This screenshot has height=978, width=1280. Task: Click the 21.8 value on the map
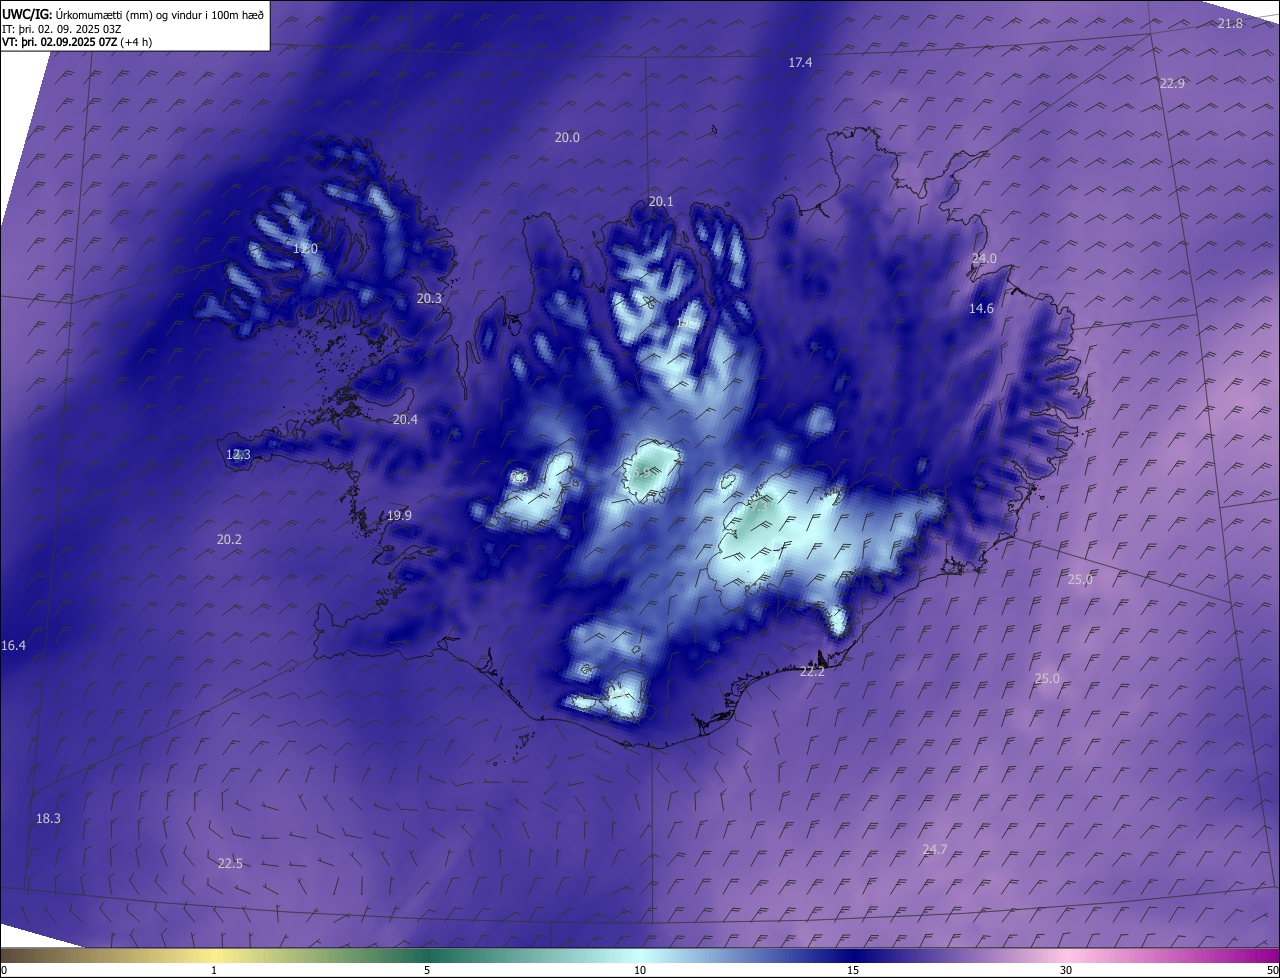pyautogui.click(x=1230, y=23)
